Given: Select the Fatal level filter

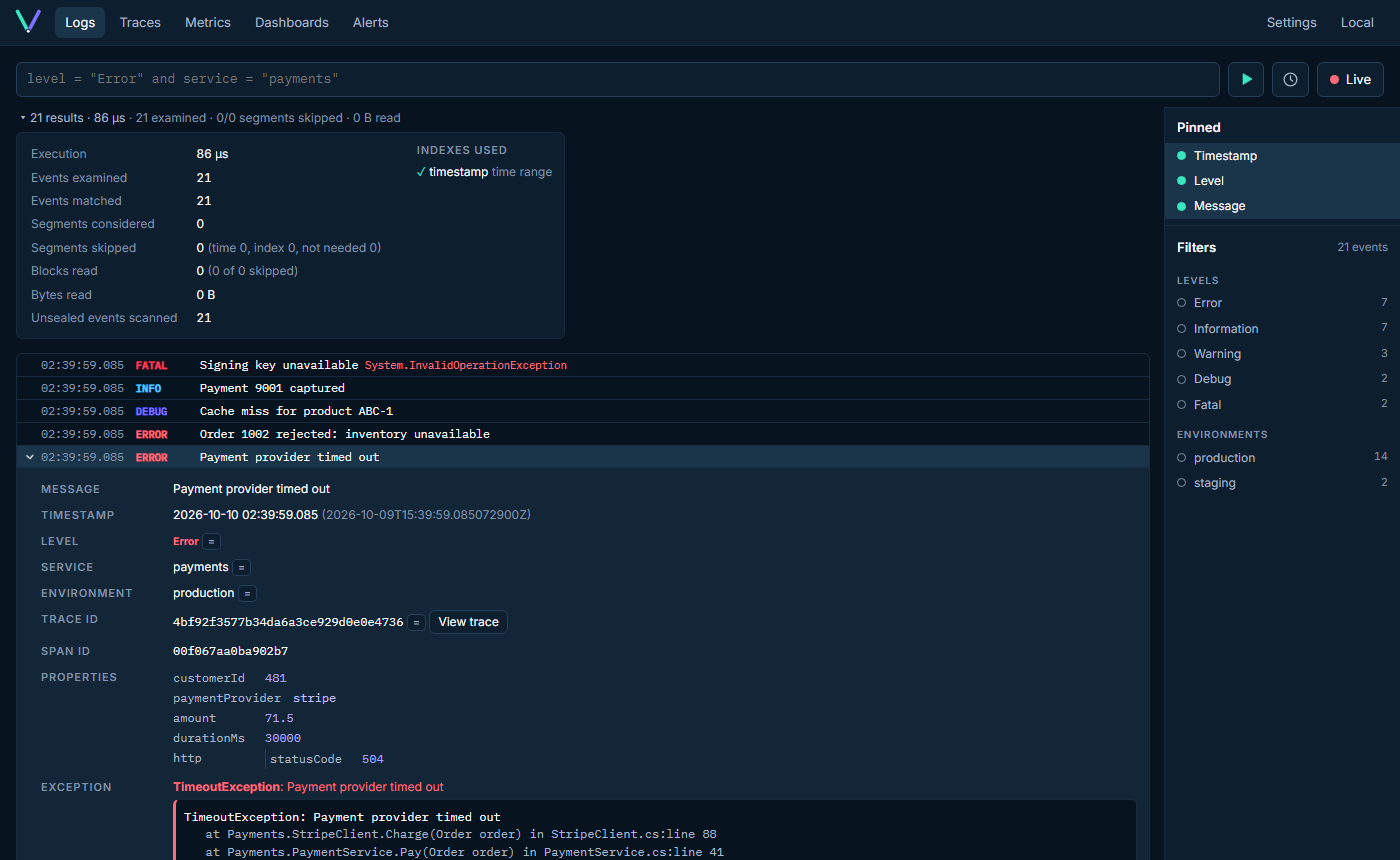Looking at the screenshot, I should click(x=1282, y=405).
